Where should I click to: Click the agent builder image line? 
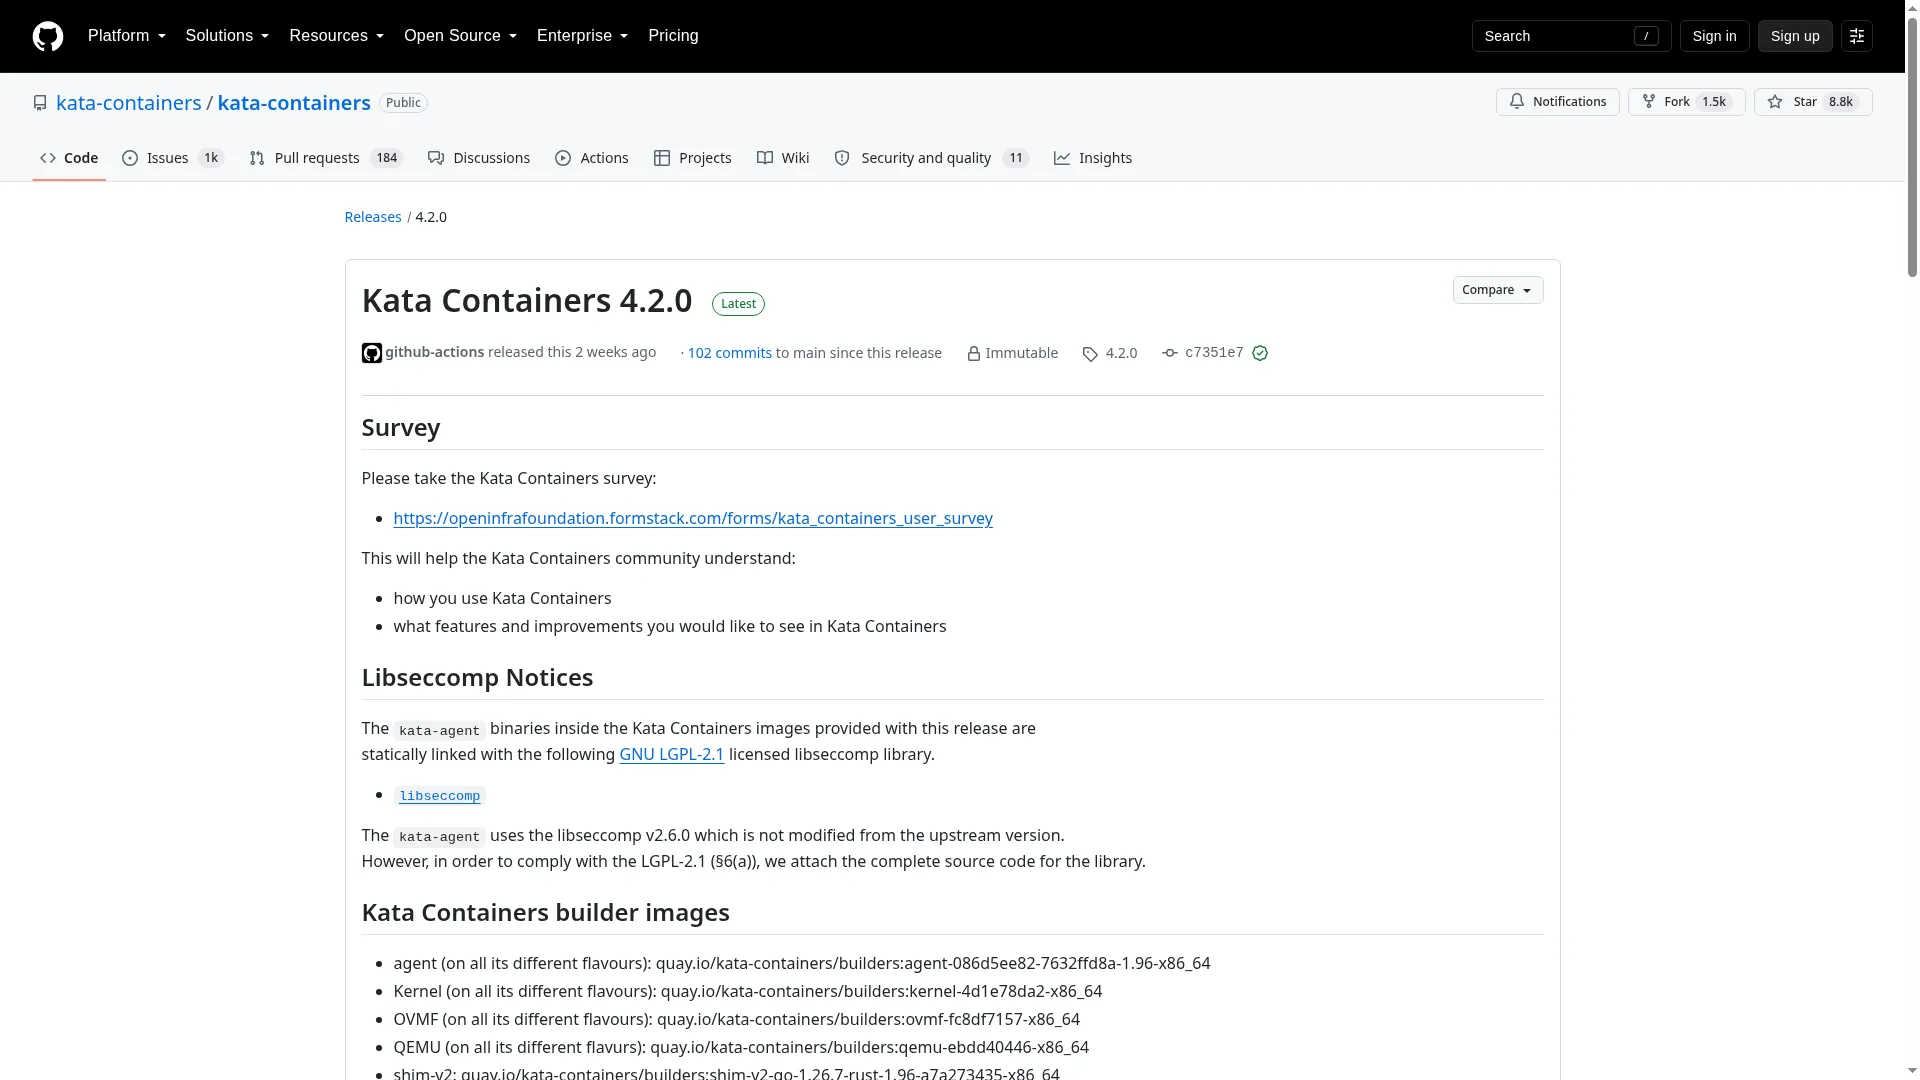pos(801,963)
